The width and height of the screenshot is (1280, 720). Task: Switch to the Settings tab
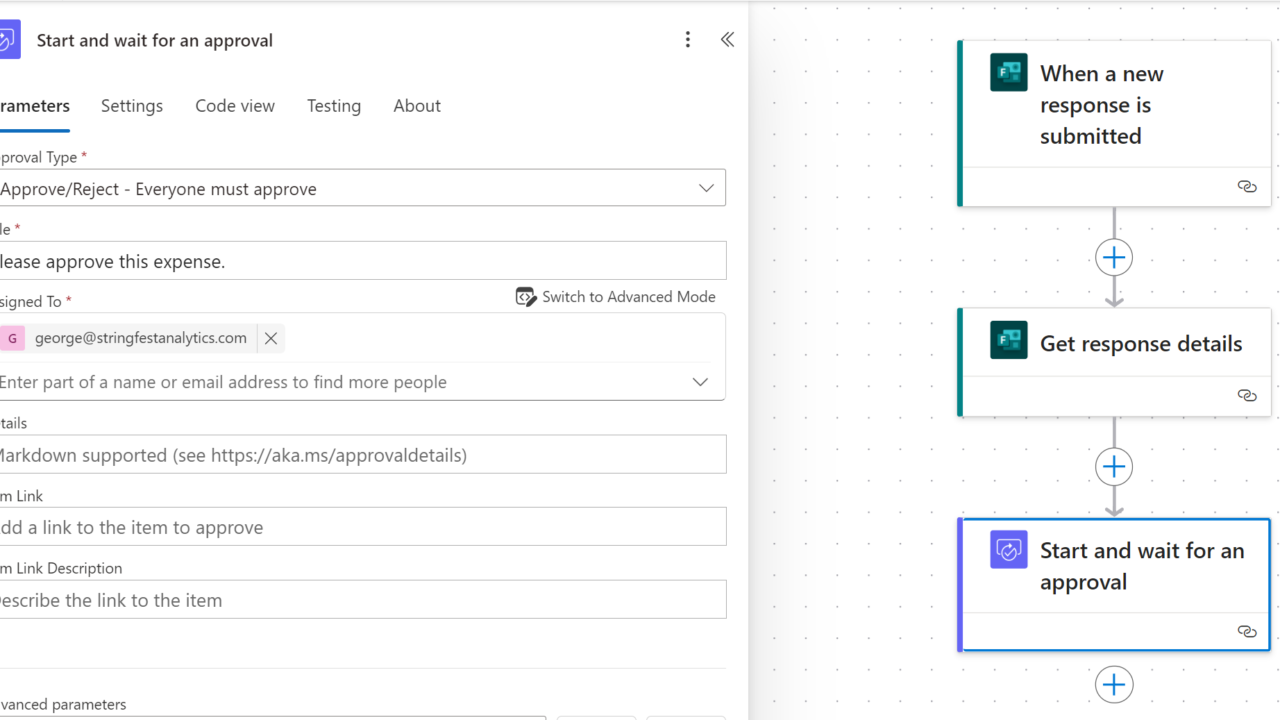[132, 106]
